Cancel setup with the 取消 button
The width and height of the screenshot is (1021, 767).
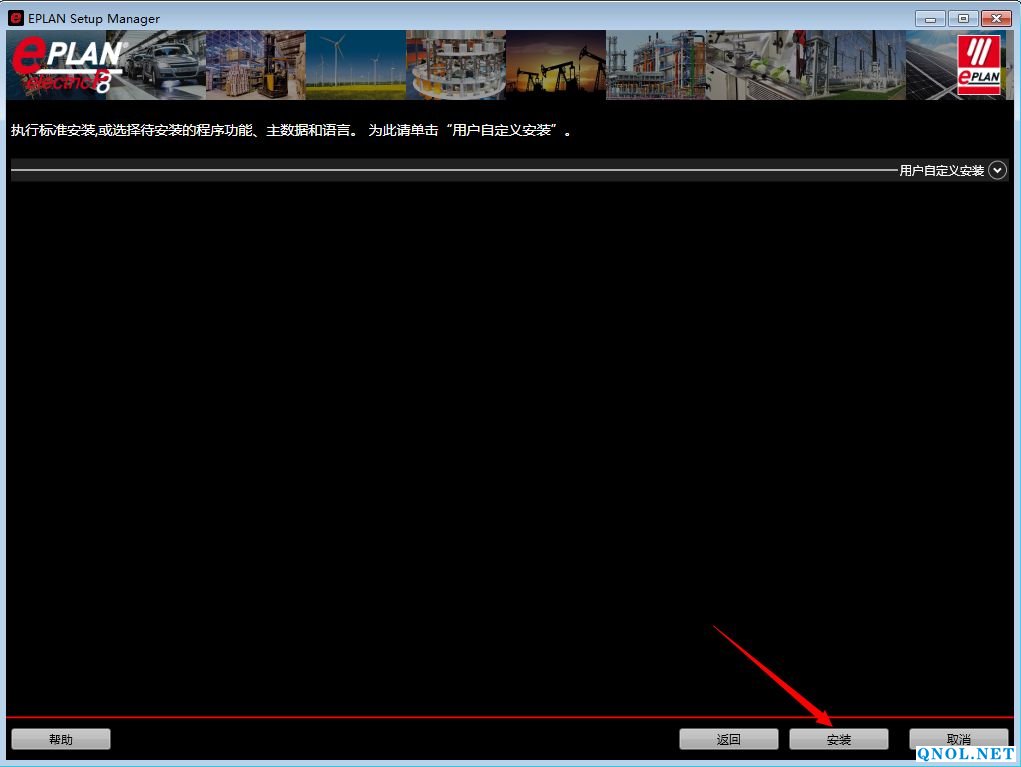[x=957, y=739]
